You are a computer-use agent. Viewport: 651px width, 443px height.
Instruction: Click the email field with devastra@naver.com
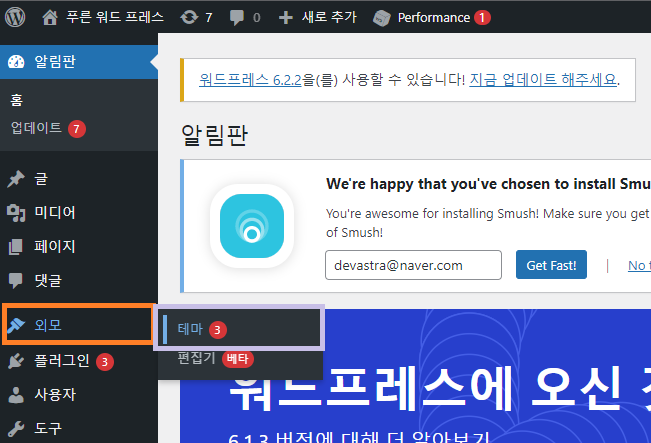pos(414,265)
